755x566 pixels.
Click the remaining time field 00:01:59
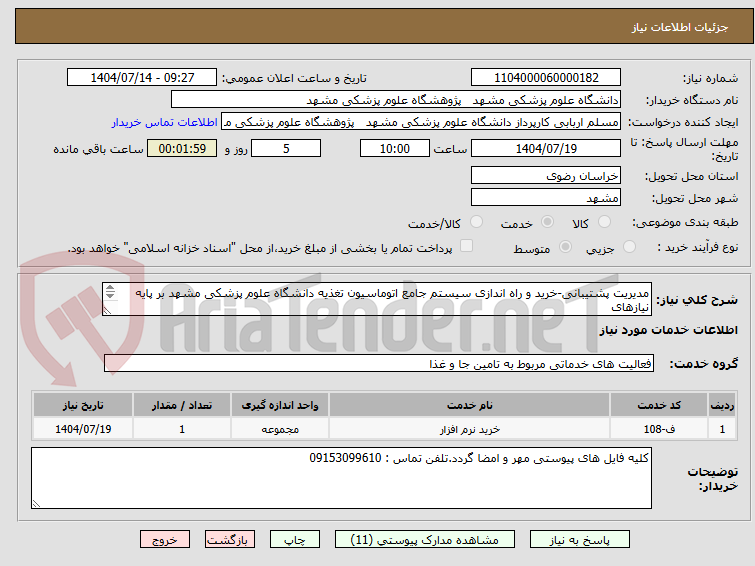pyautogui.click(x=182, y=148)
